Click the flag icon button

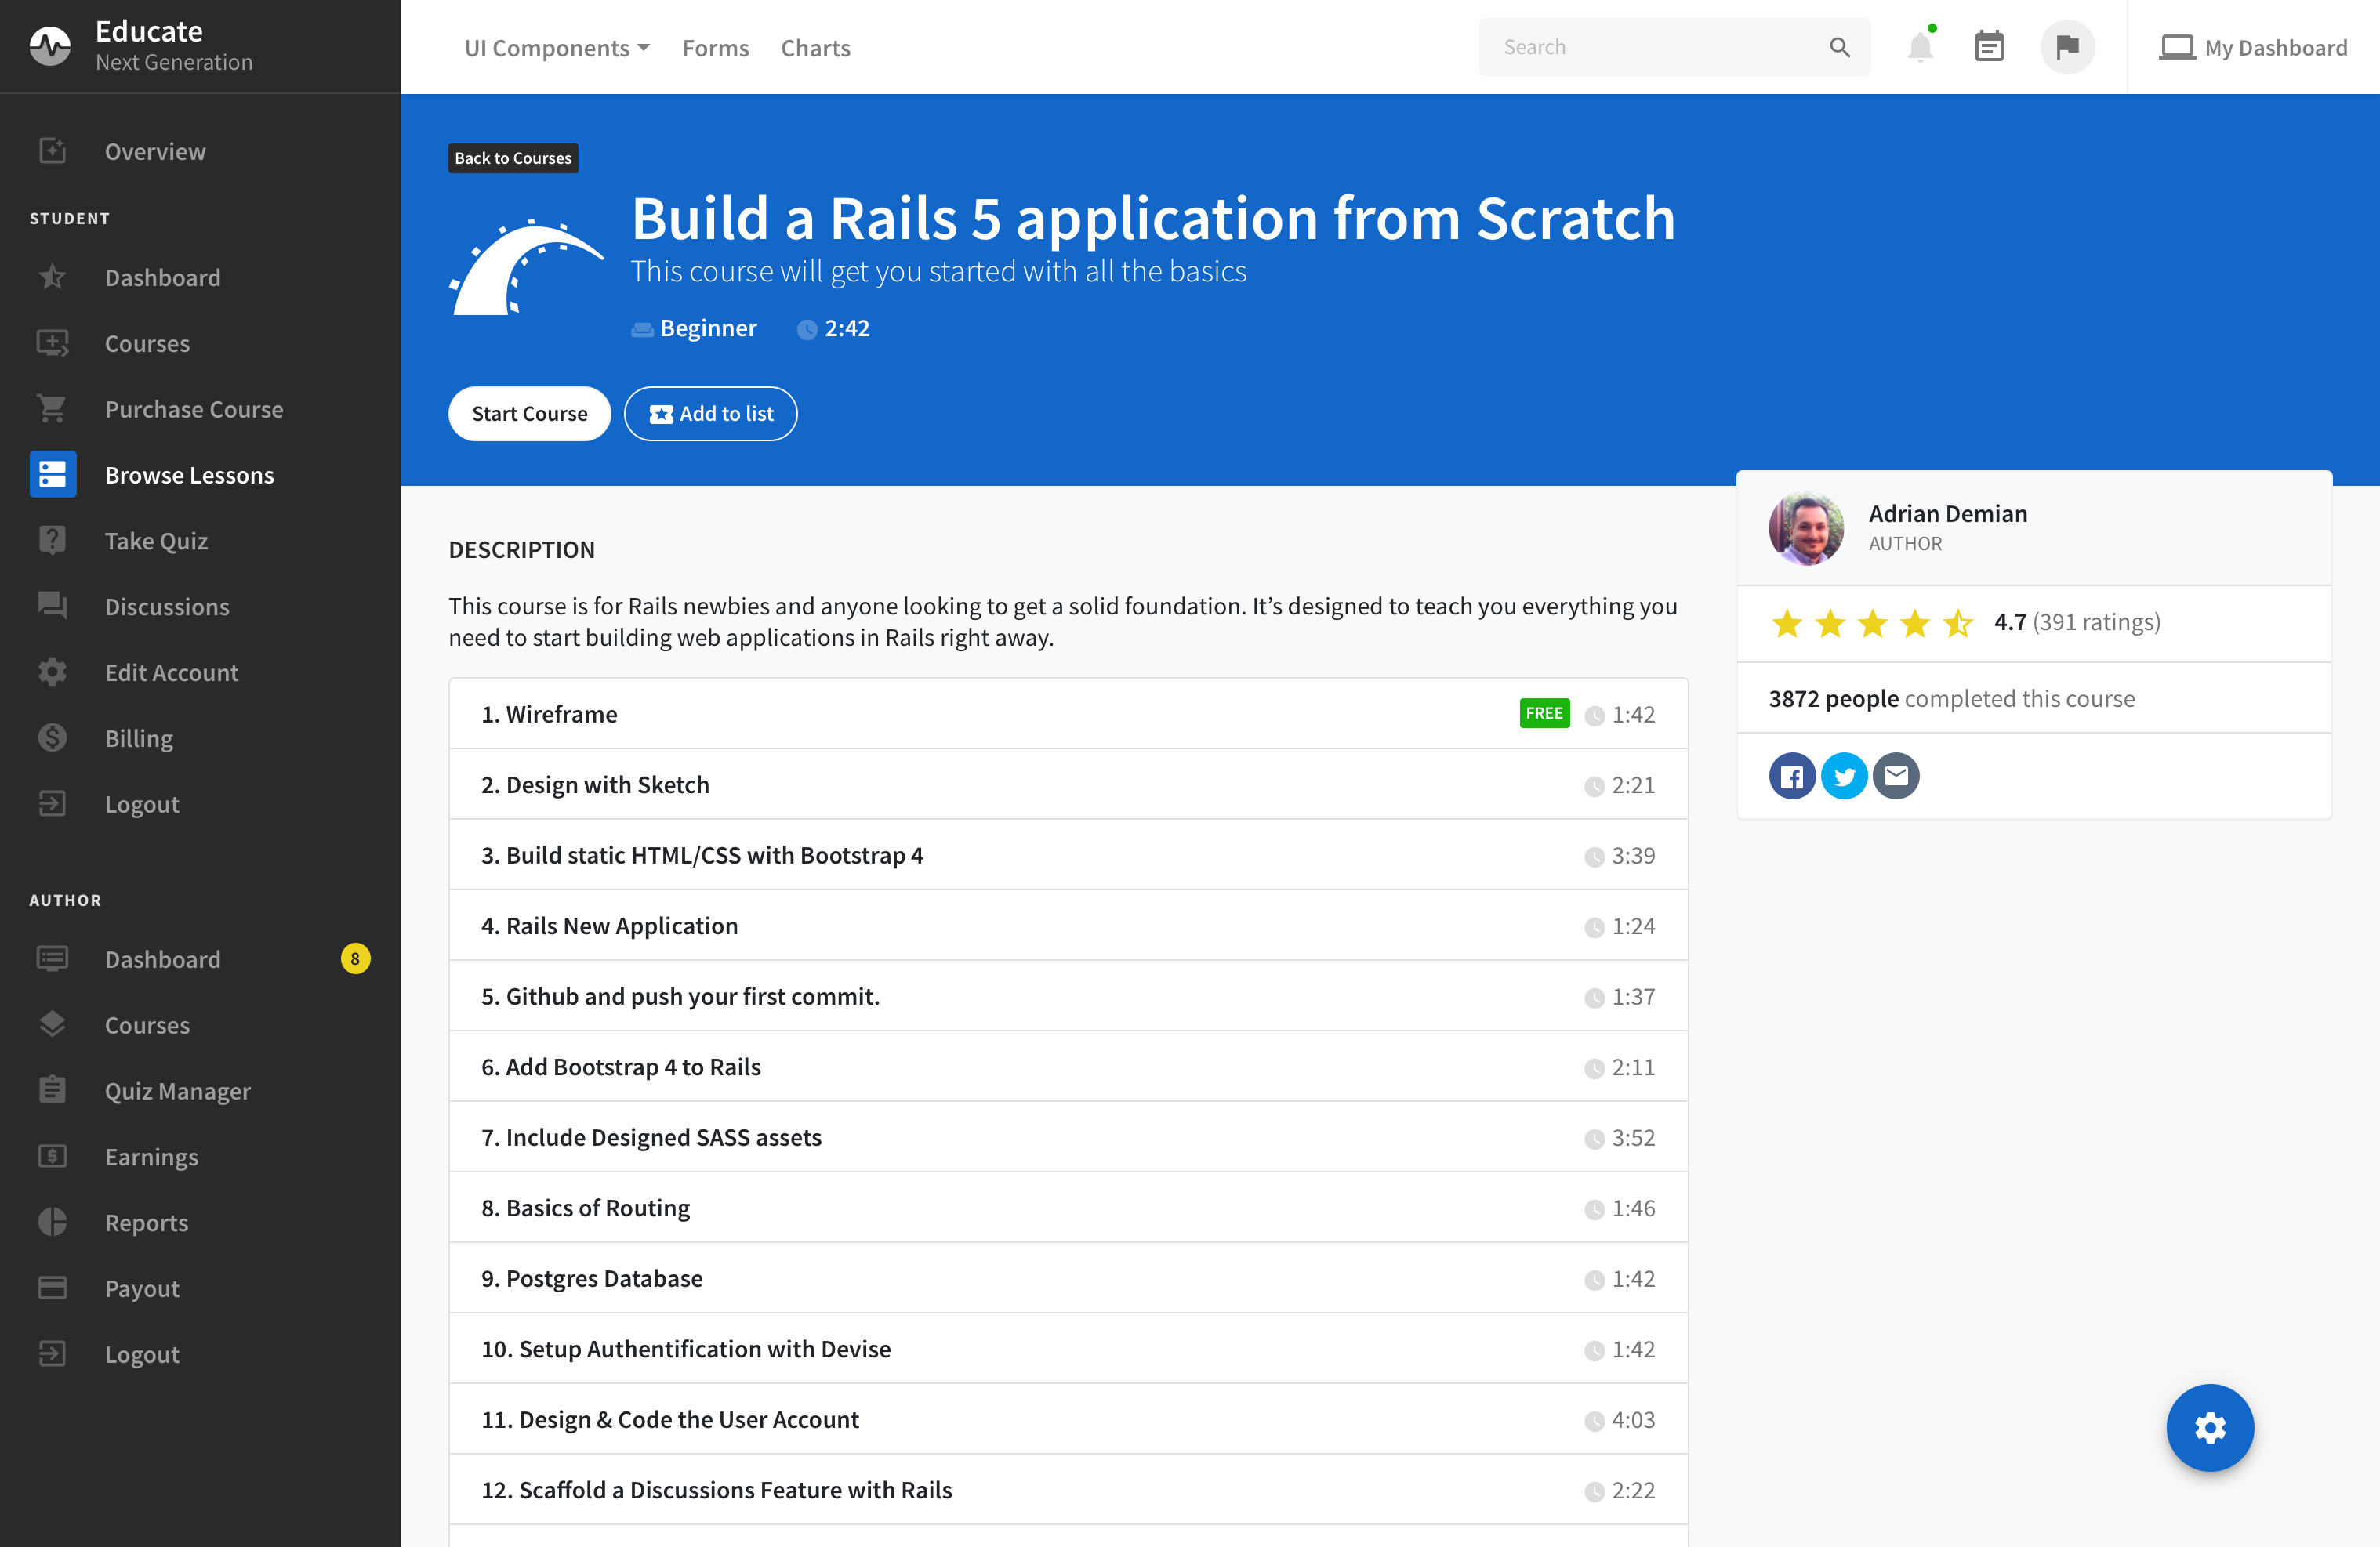click(x=2067, y=47)
